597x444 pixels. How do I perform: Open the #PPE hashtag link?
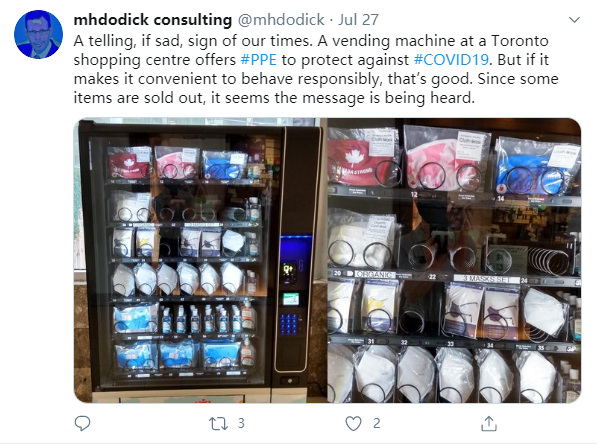click(x=259, y=60)
